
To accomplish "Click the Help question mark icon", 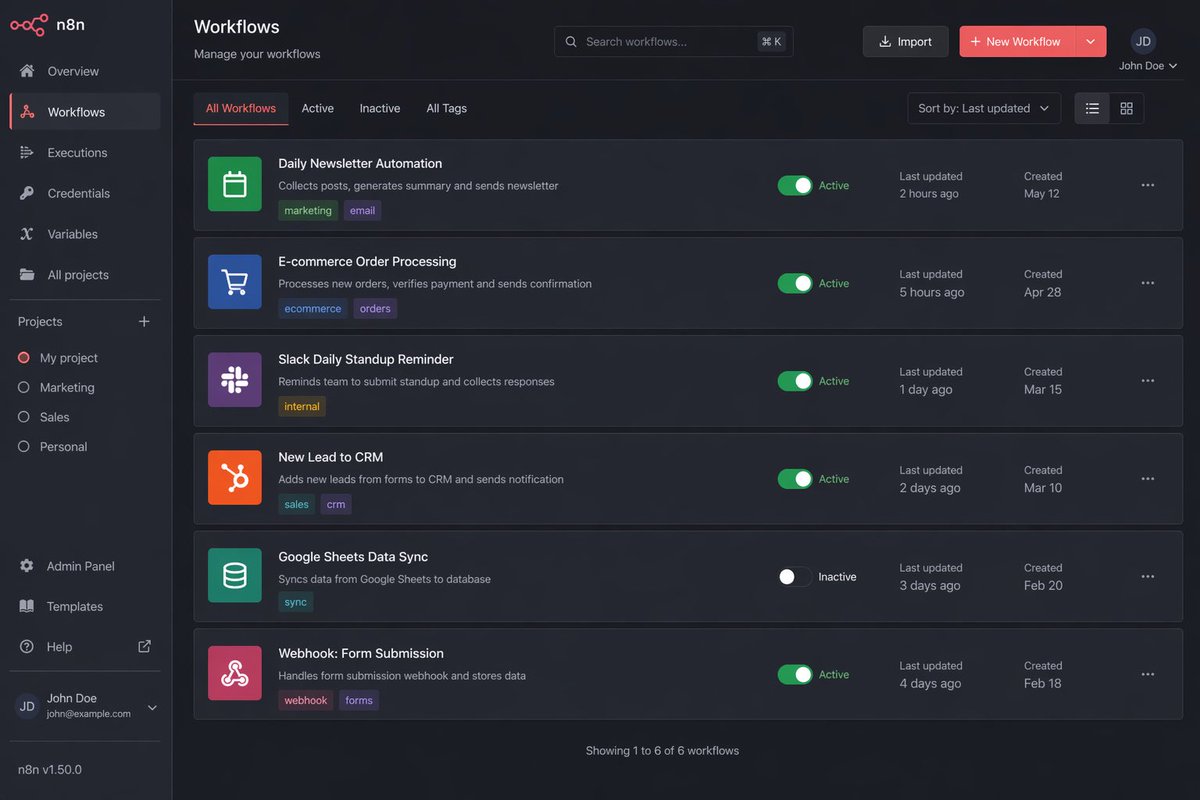I will tap(27, 647).
